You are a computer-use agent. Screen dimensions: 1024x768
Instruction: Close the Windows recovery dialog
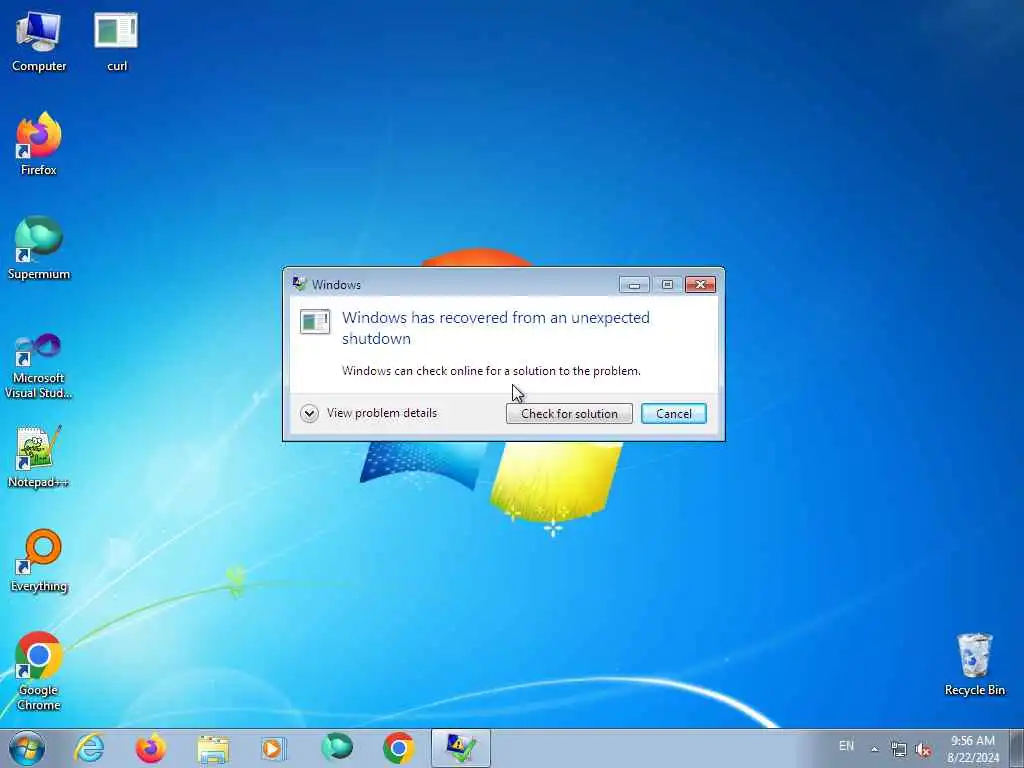click(x=700, y=285)
